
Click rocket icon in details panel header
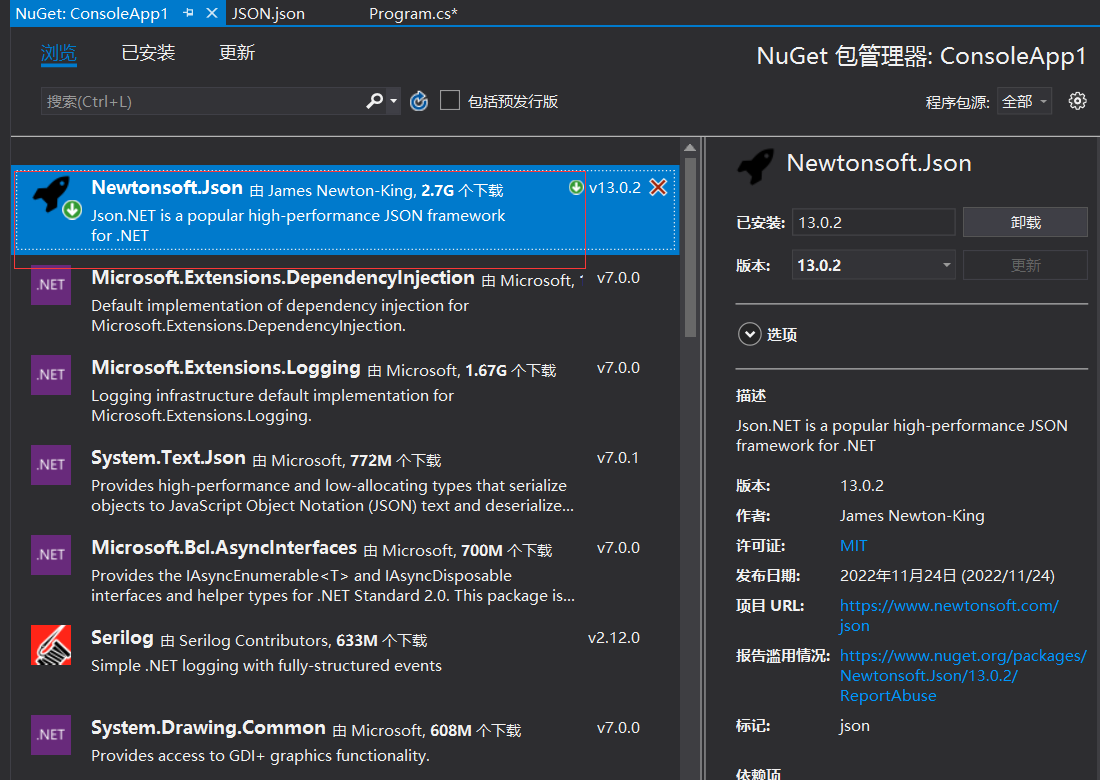click(x=756, y=166)
